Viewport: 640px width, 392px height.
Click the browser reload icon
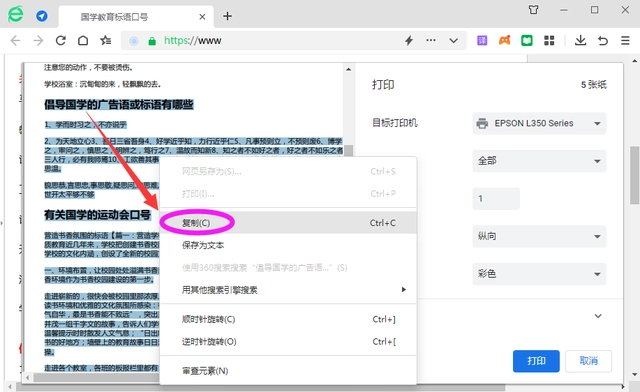pos(60,40)
